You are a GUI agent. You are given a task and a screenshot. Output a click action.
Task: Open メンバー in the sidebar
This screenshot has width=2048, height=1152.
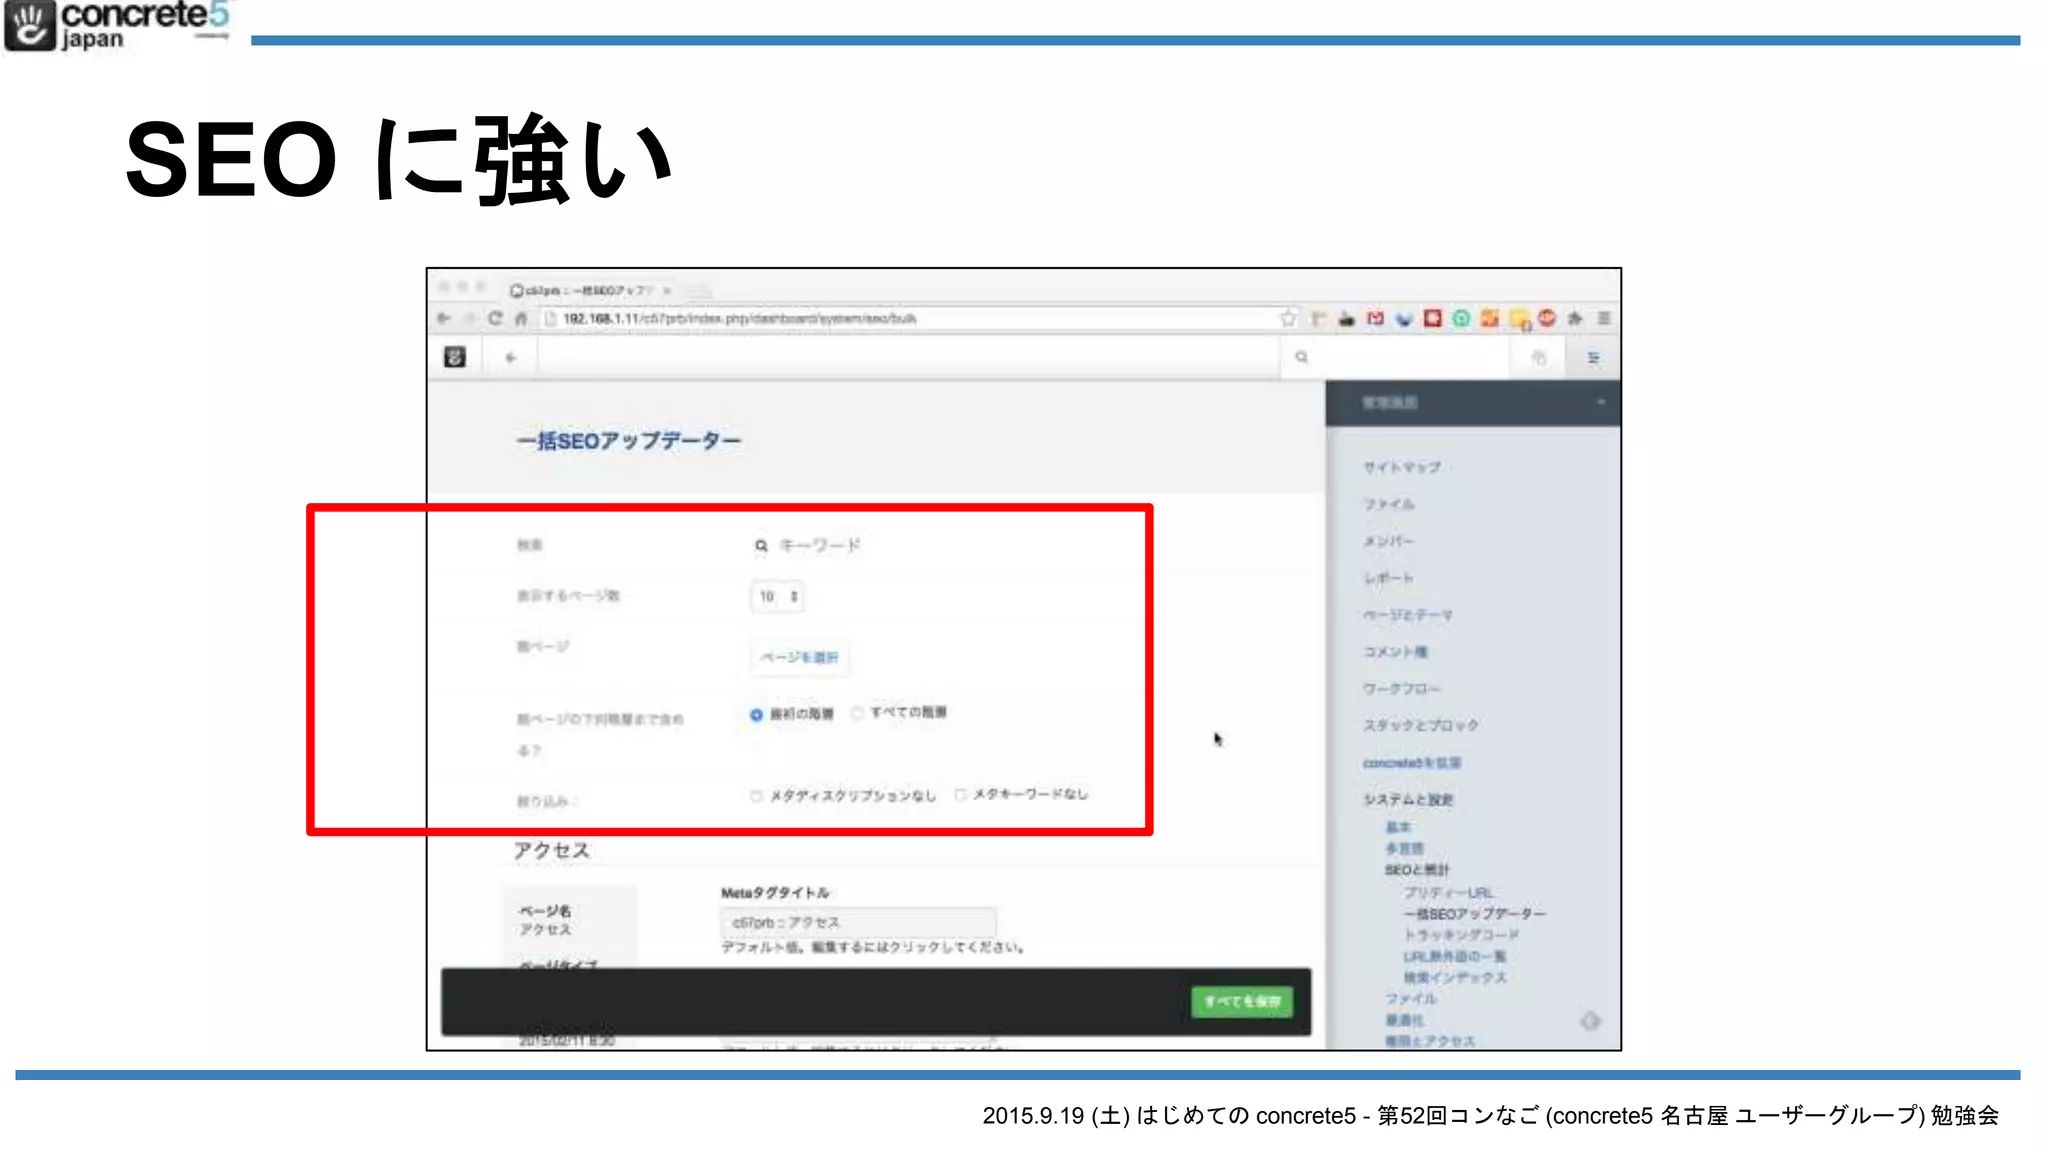1388,541
